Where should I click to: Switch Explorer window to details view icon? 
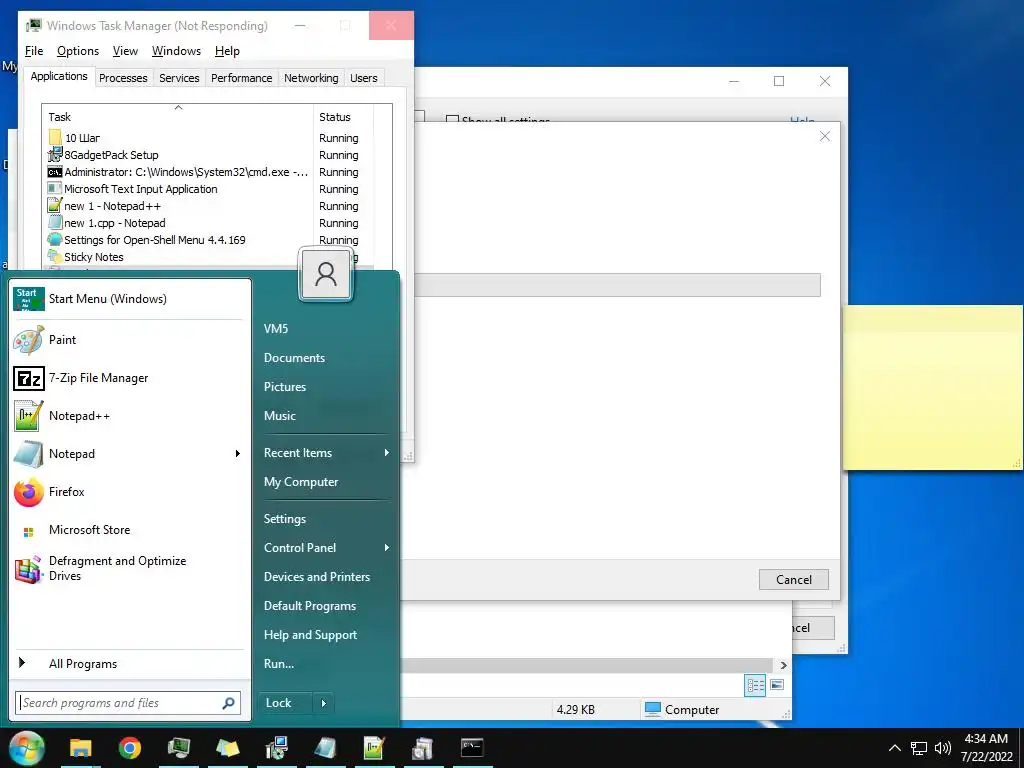tap(755, 685)
